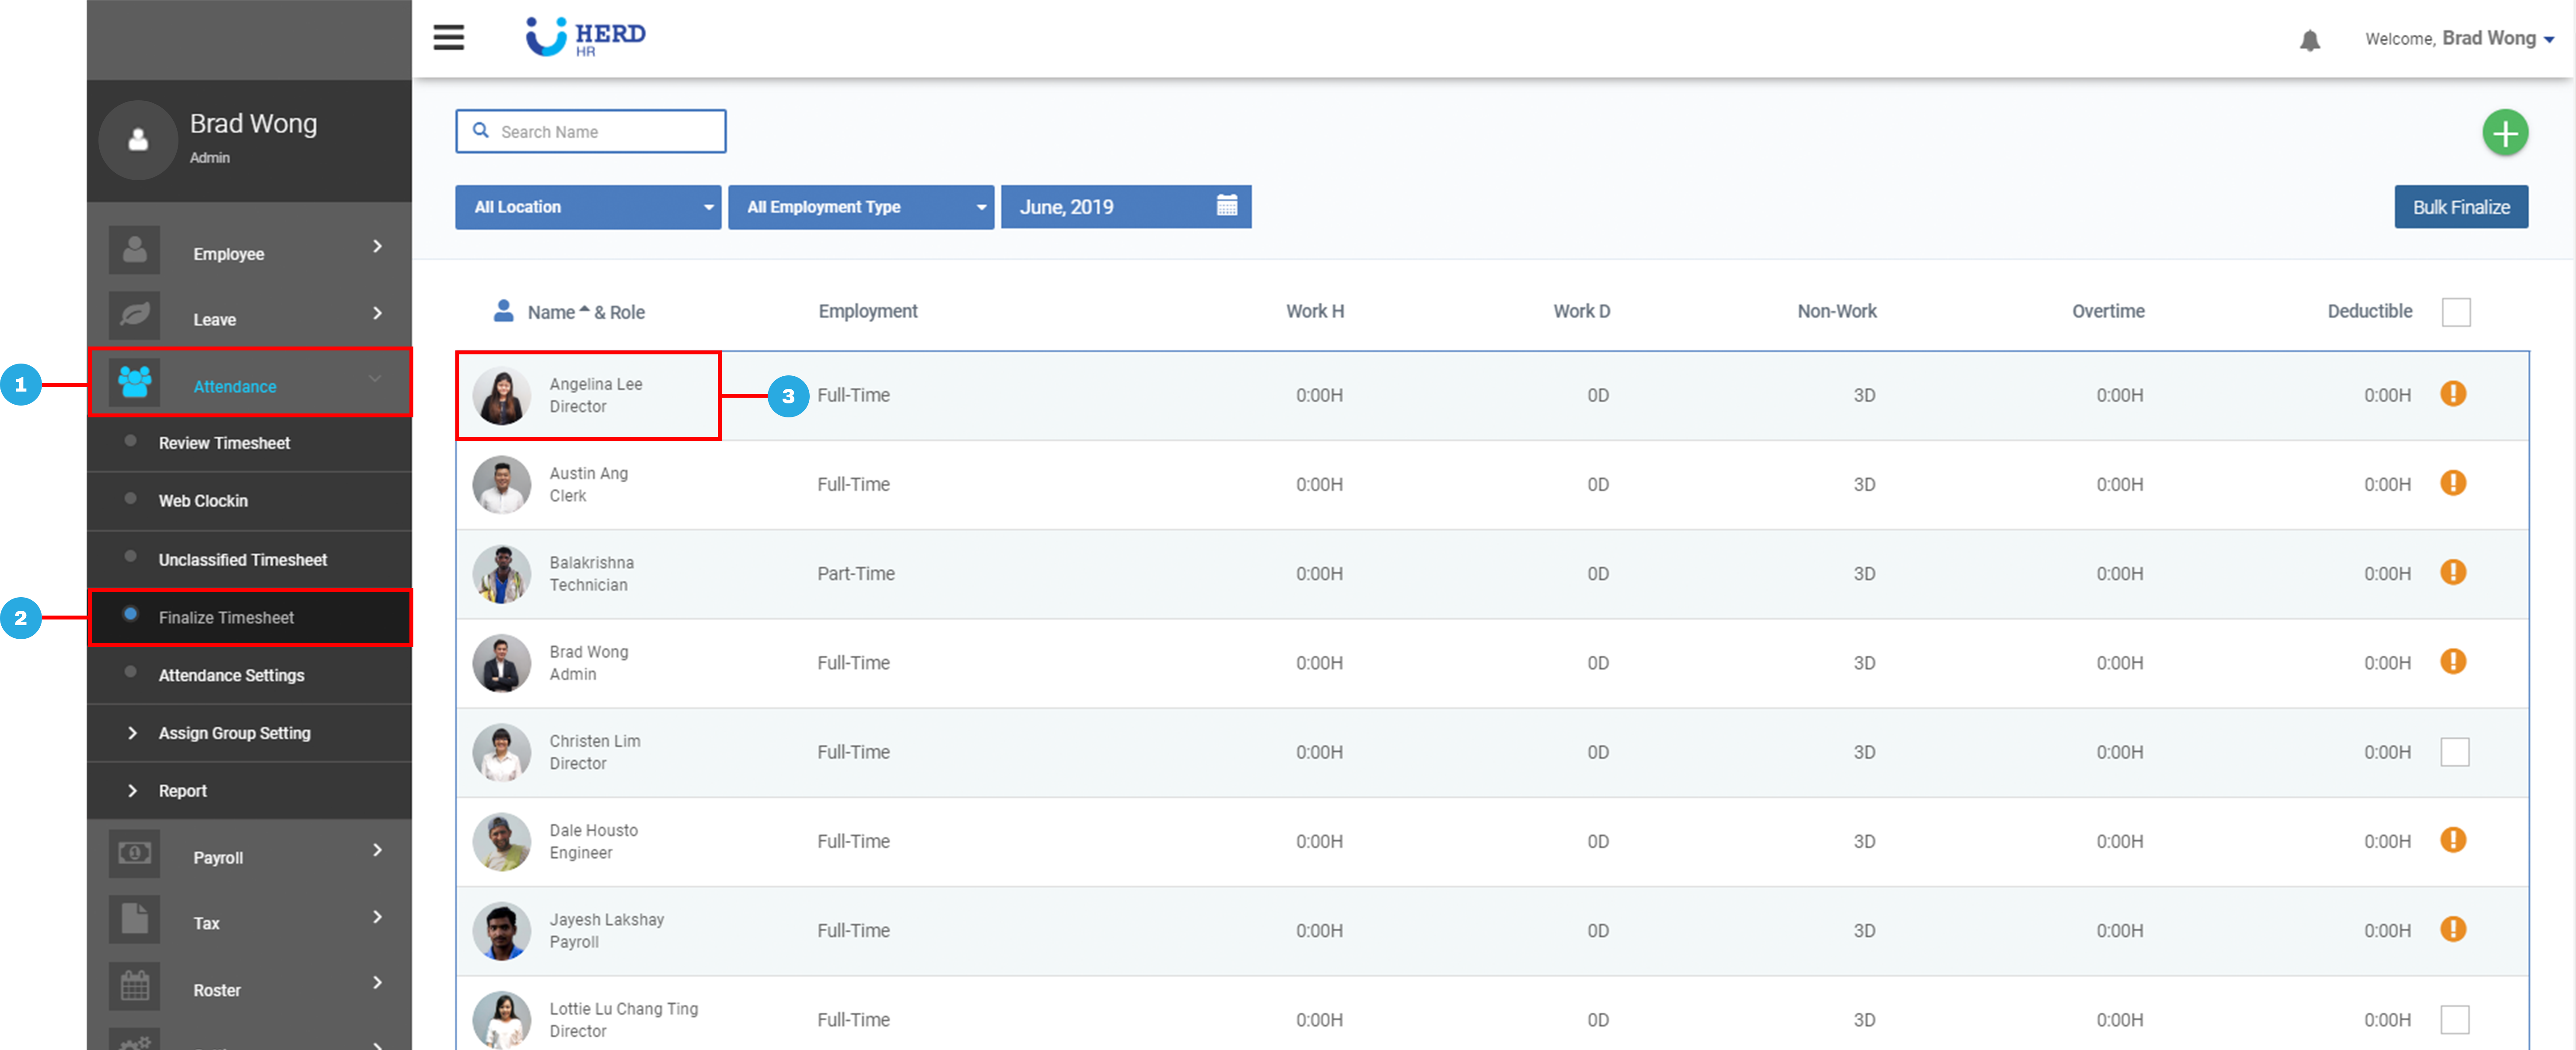Viewport: 2576px width, 1050px height.
Task: Check the box for Christen Lim
Action: 2454,752
